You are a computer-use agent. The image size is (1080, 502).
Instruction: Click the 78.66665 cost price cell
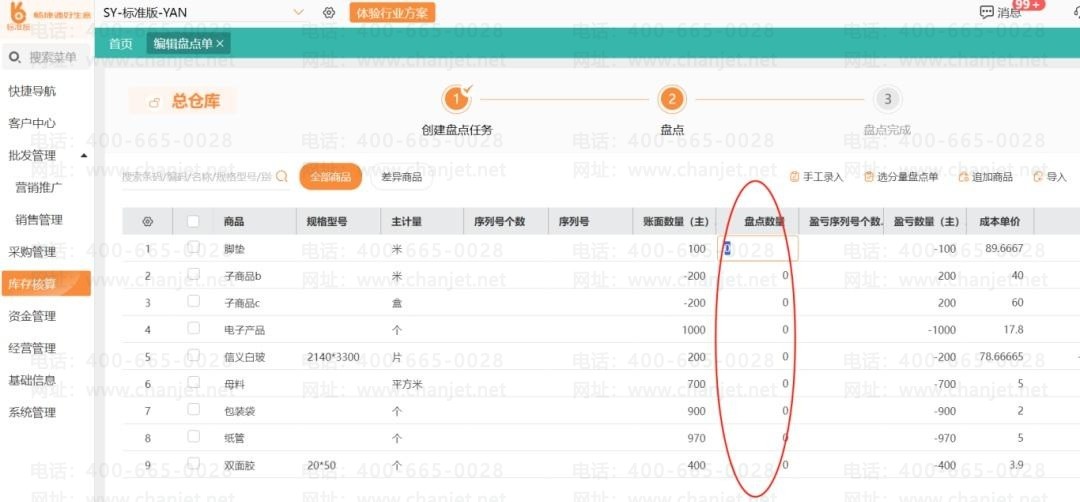tap(1001, 356)
